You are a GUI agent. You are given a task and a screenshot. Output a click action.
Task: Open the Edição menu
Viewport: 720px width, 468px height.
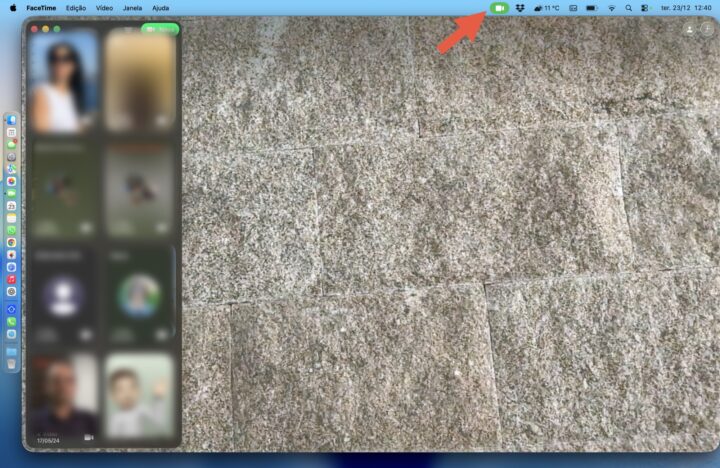(75, 8)
